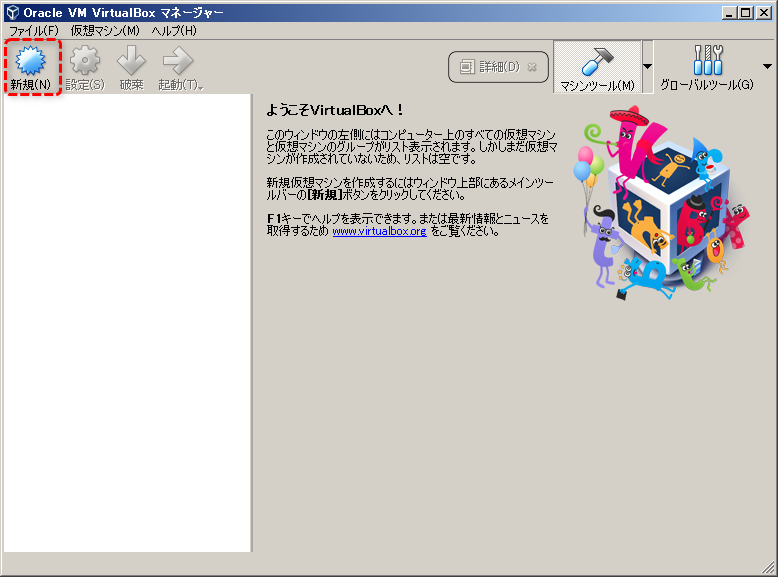Select グローバルツール(G) tools icon
Screen dimensions: 778x577
click(x=708, y=60)
